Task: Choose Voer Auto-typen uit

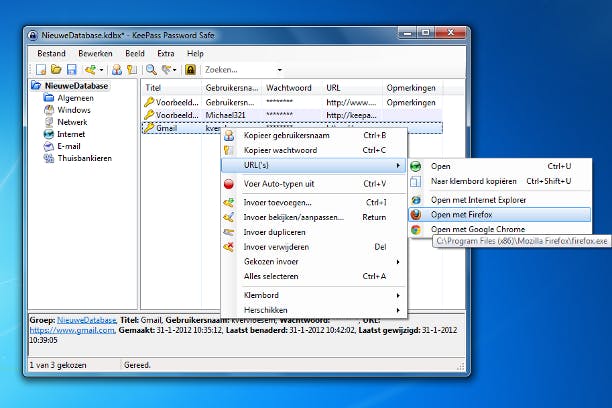Action: pyautogui.click(x=314, y=184)
